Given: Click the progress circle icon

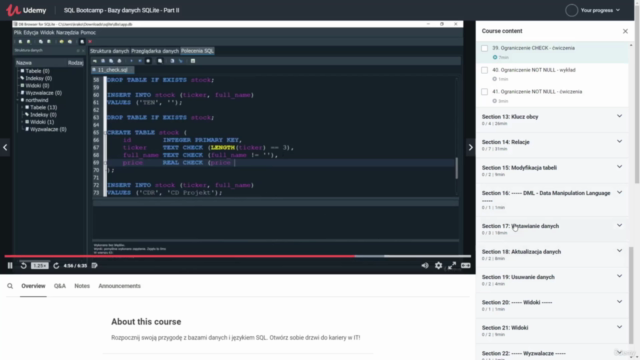Looking at the screenshot, I should [x=571, y=10].
